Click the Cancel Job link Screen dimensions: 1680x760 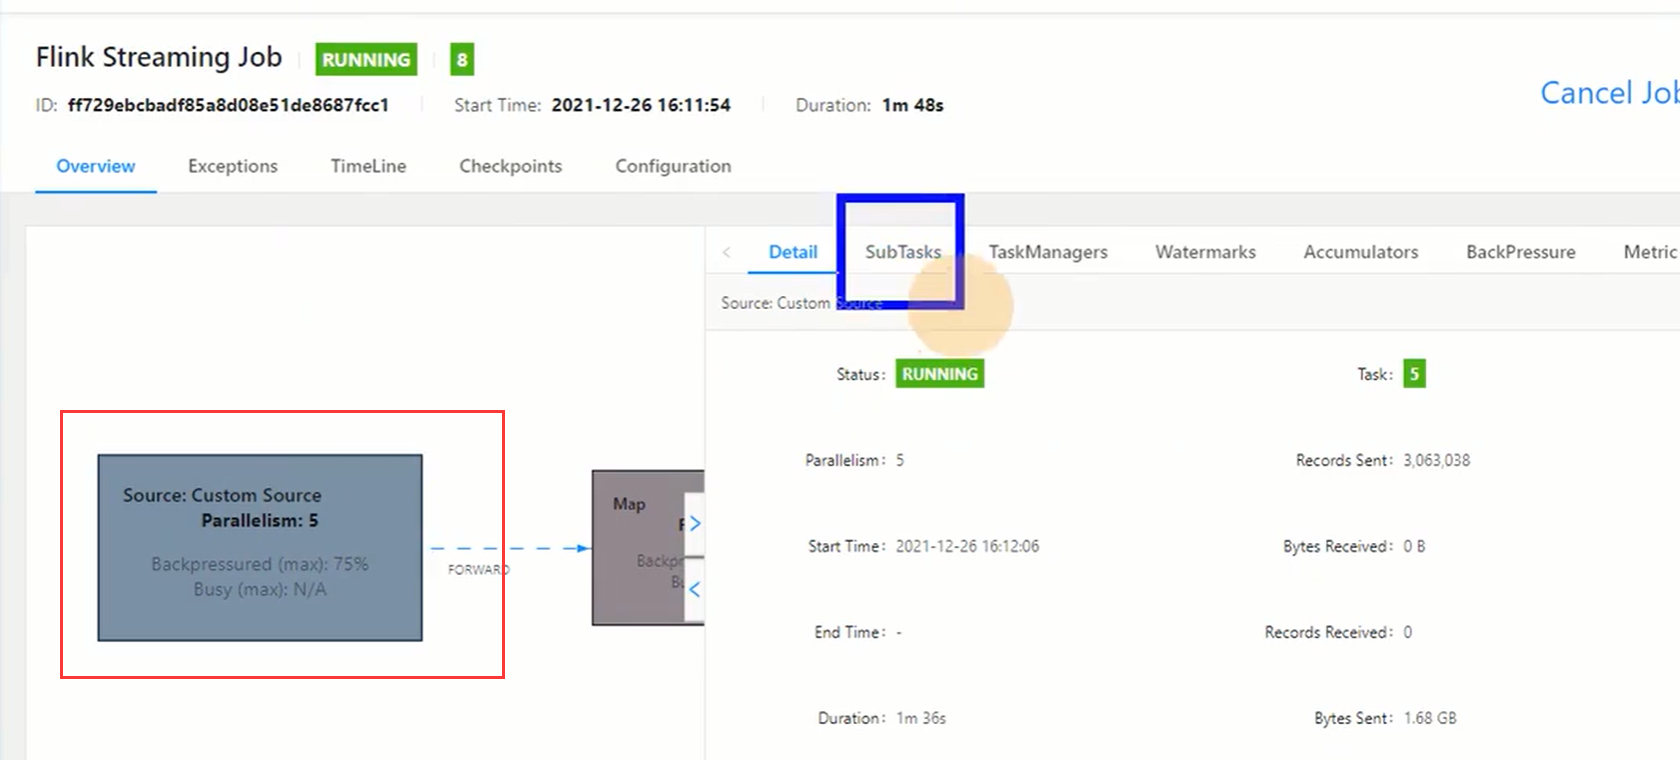(1609, 93)
